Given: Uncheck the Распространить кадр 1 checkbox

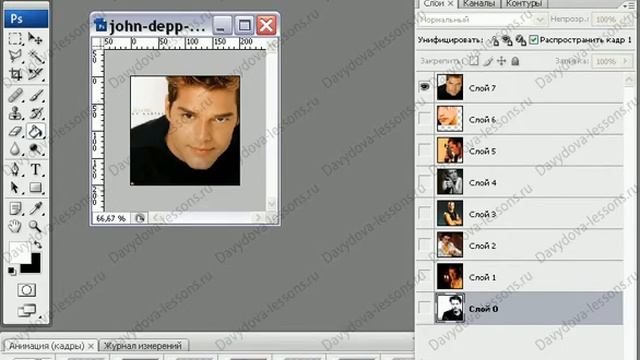Looking at the screenshot, I should (x=533, y=40).
